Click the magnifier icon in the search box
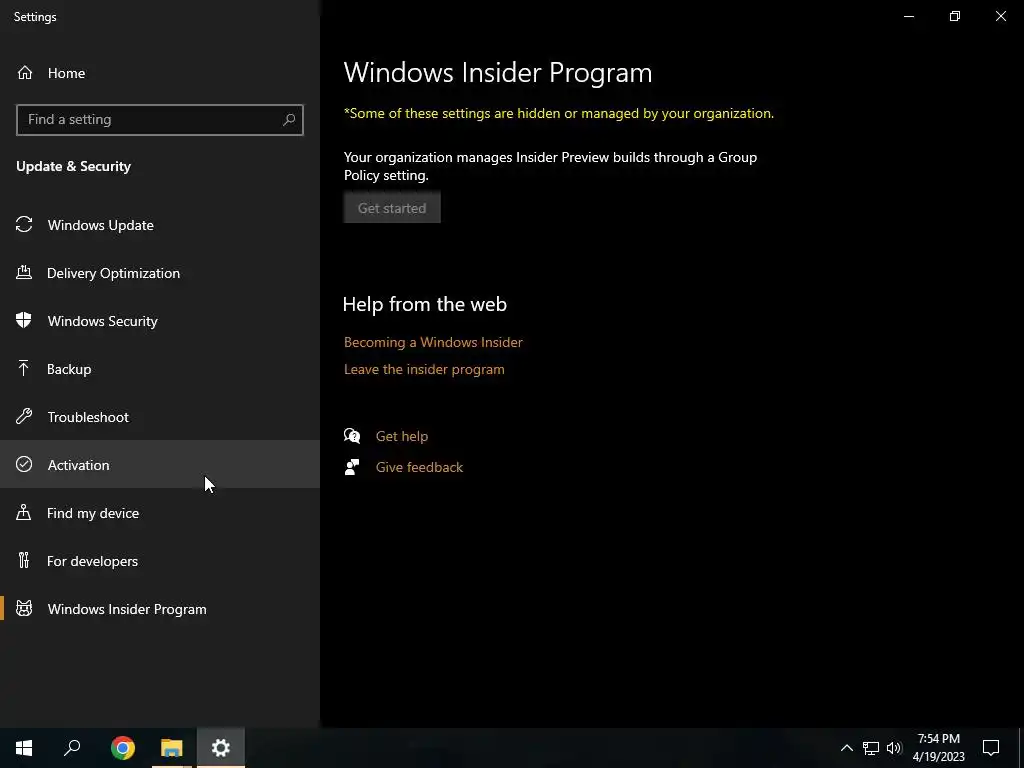 click(x=289, y=120)
